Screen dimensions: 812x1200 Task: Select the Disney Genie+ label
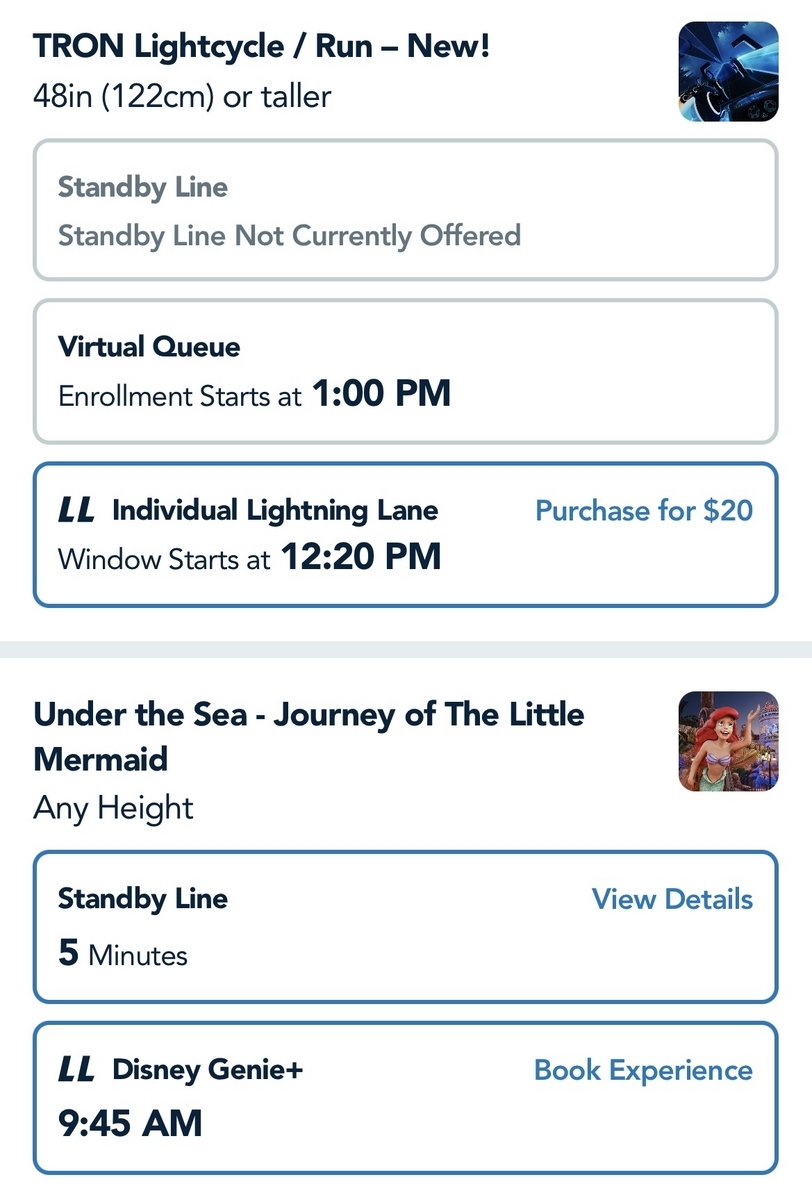click(207, 1070)
